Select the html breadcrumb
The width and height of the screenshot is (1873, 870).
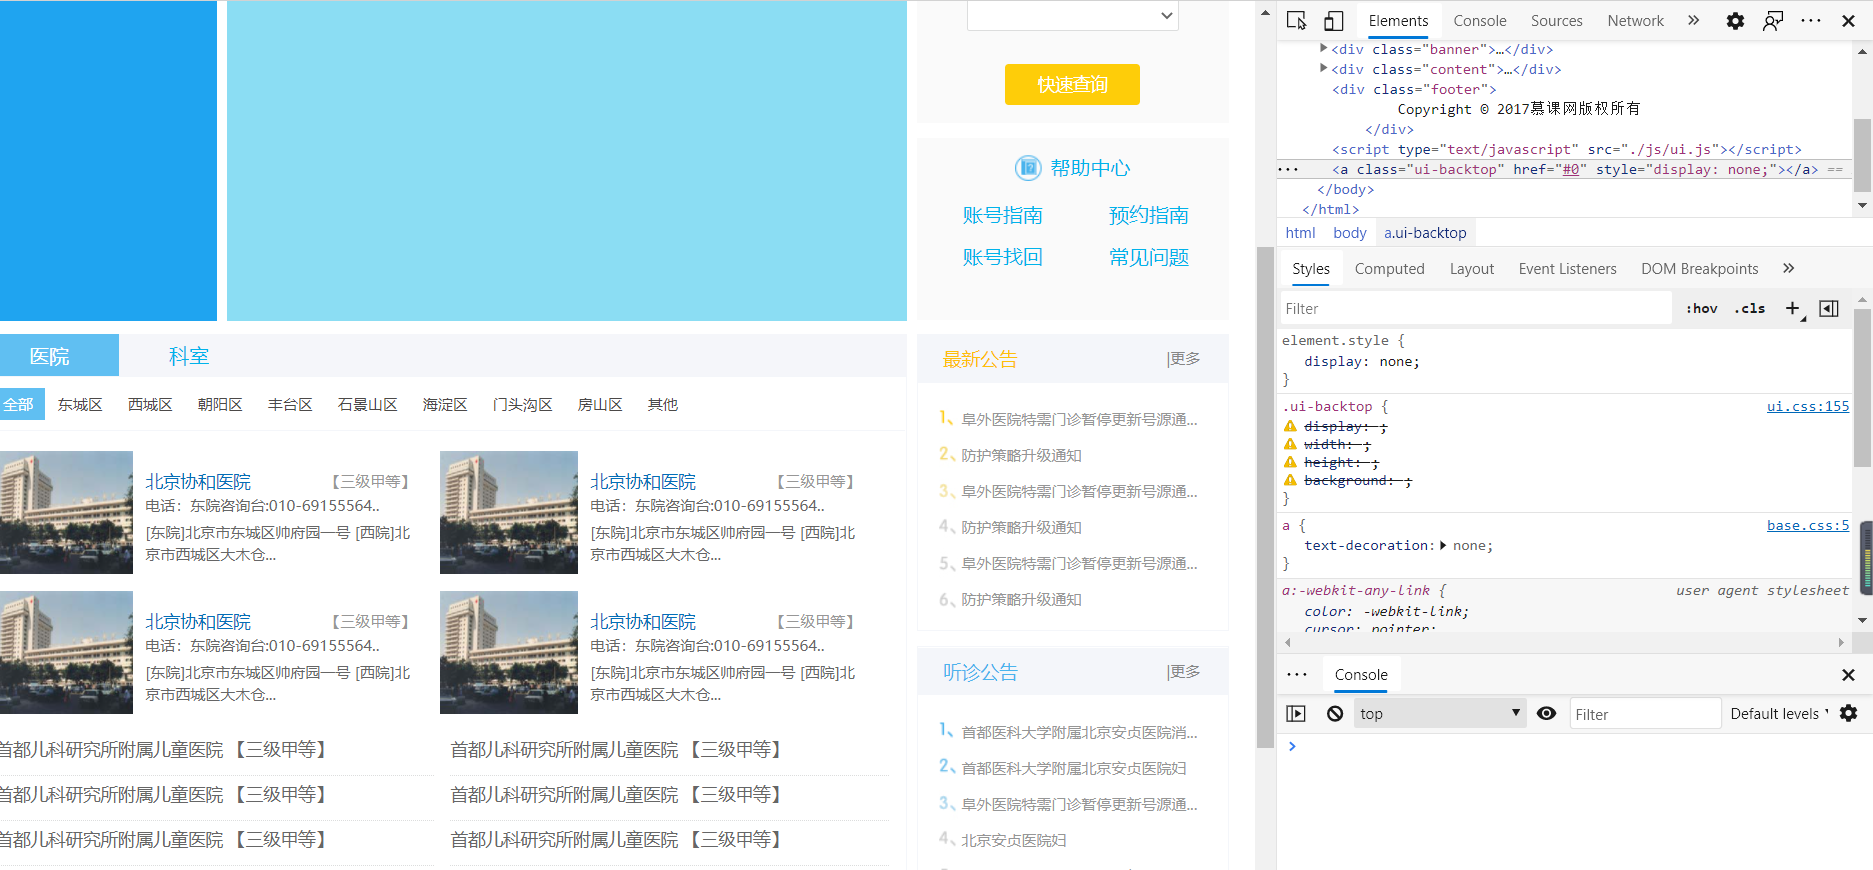1300,232
